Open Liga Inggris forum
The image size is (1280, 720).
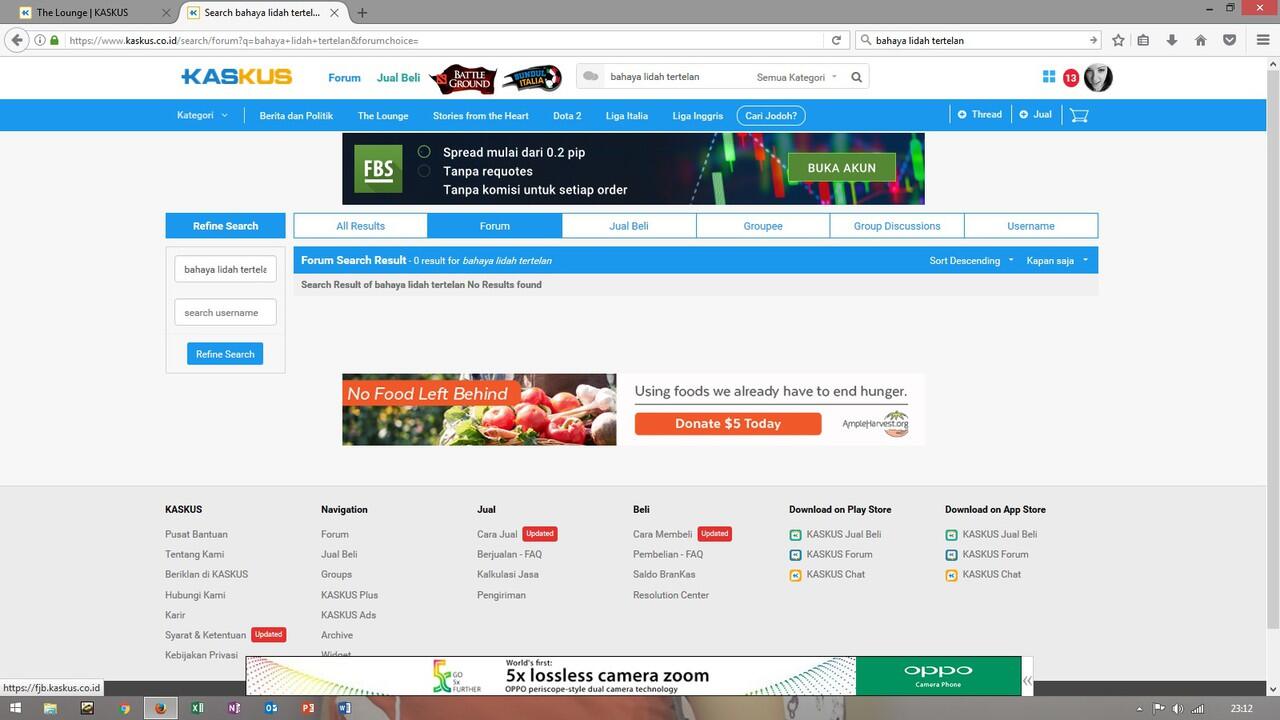click(x=698, y=116)
